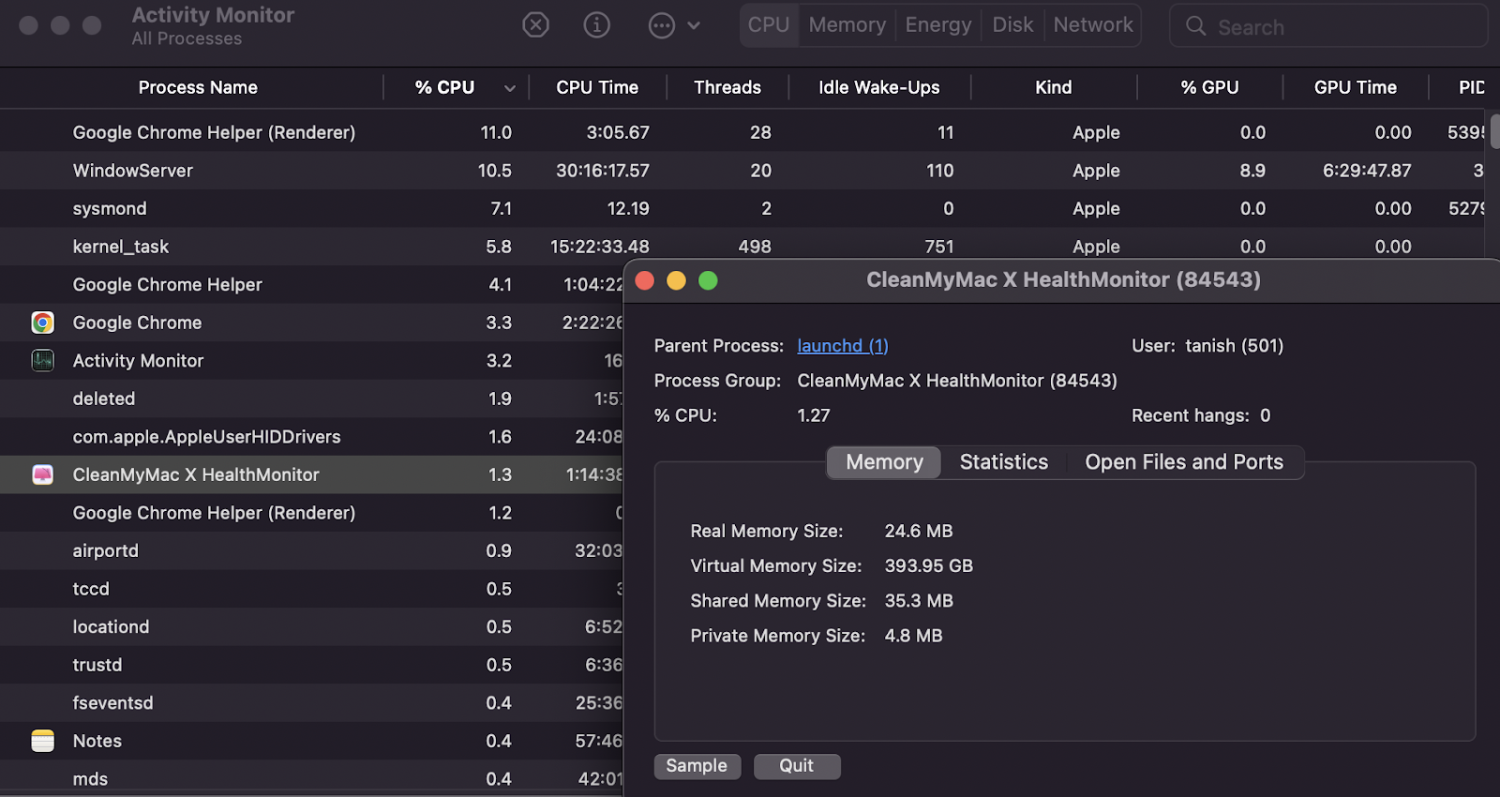Screen dimensions: 1500x797
Task: Click the inspect process info icon
Action: 597,25
